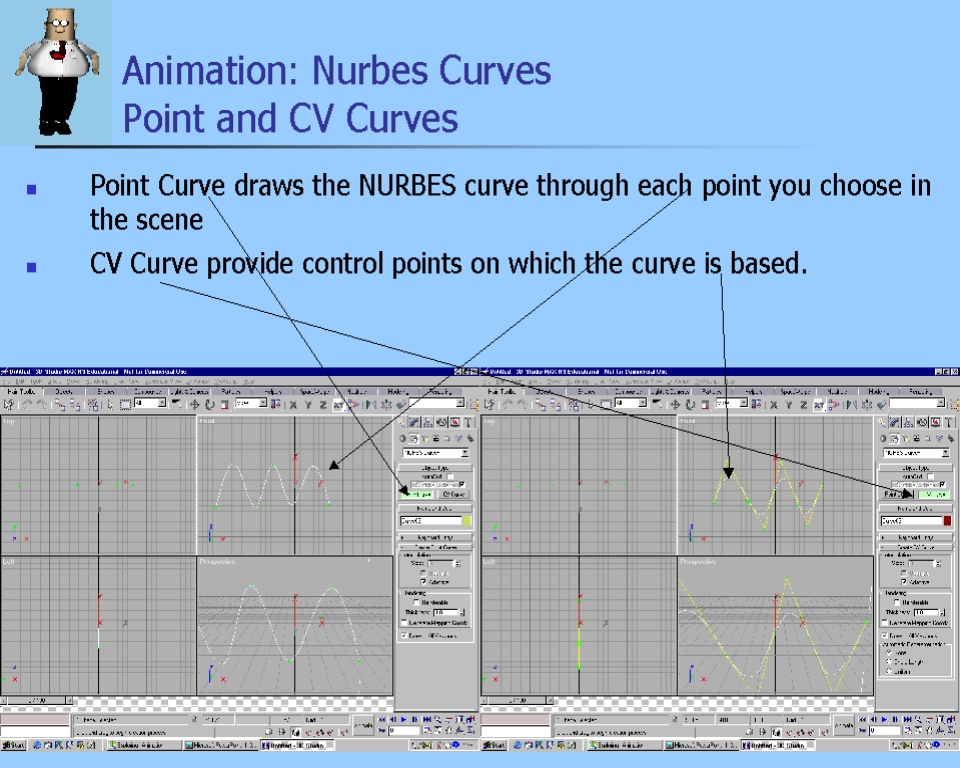
Task: Select Chord Length radio option in right window
Action: coord(889,661)
